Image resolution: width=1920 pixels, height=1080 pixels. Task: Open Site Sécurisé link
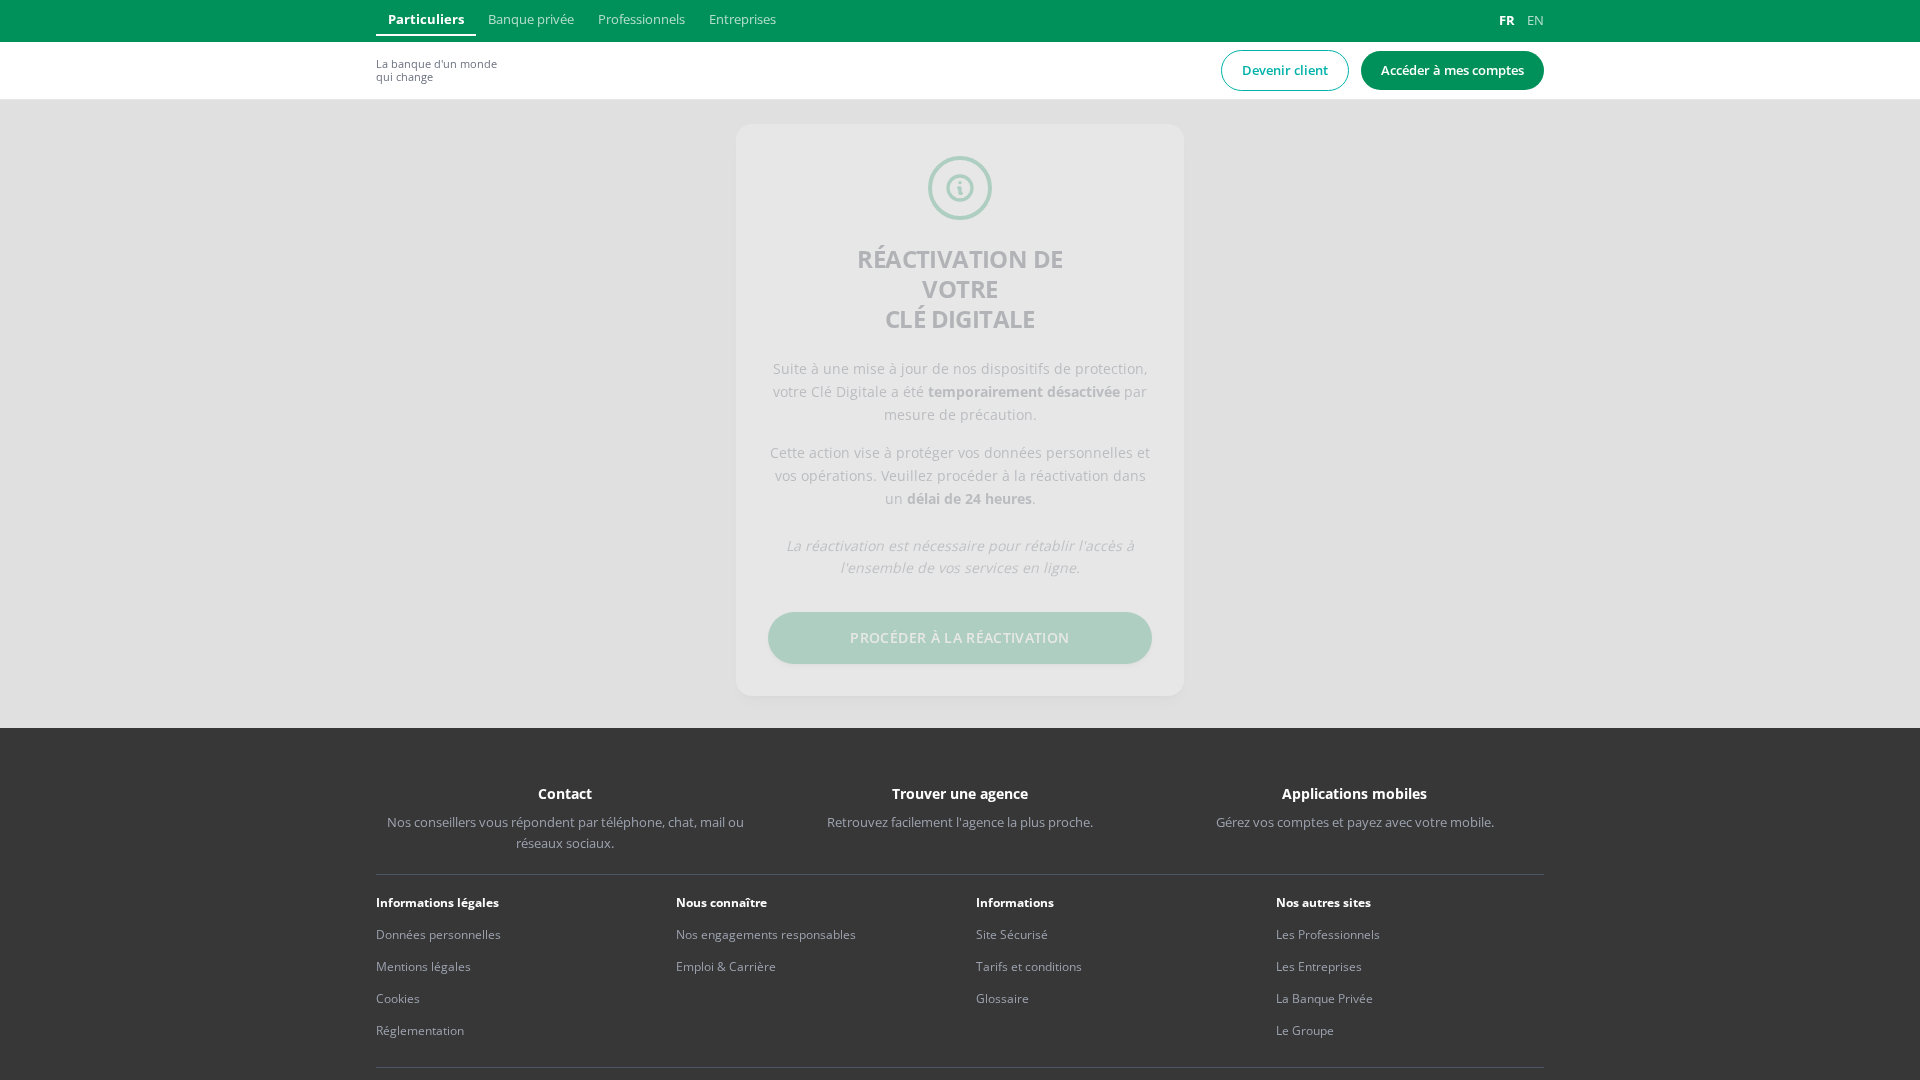(x=1012, y=934)
